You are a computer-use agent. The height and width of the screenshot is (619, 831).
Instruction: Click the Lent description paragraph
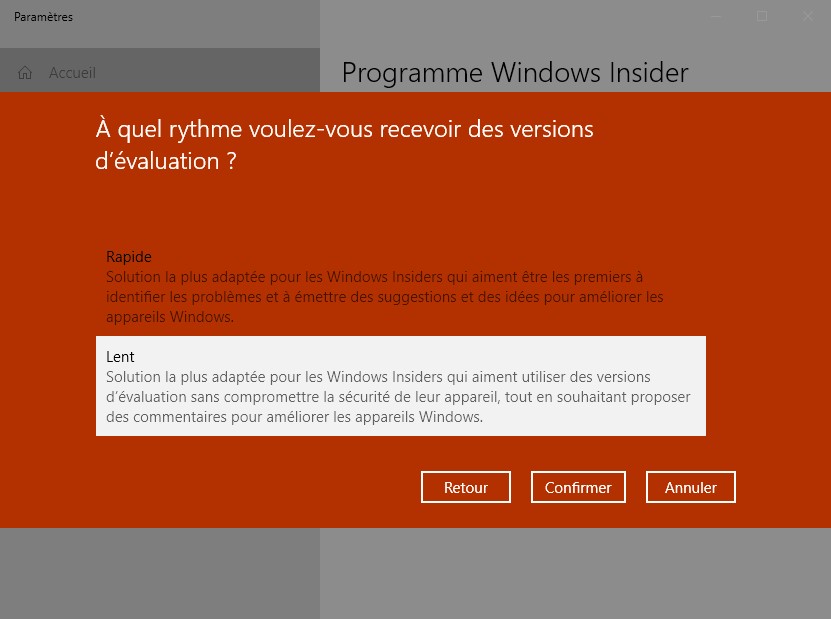coord(398,396)
